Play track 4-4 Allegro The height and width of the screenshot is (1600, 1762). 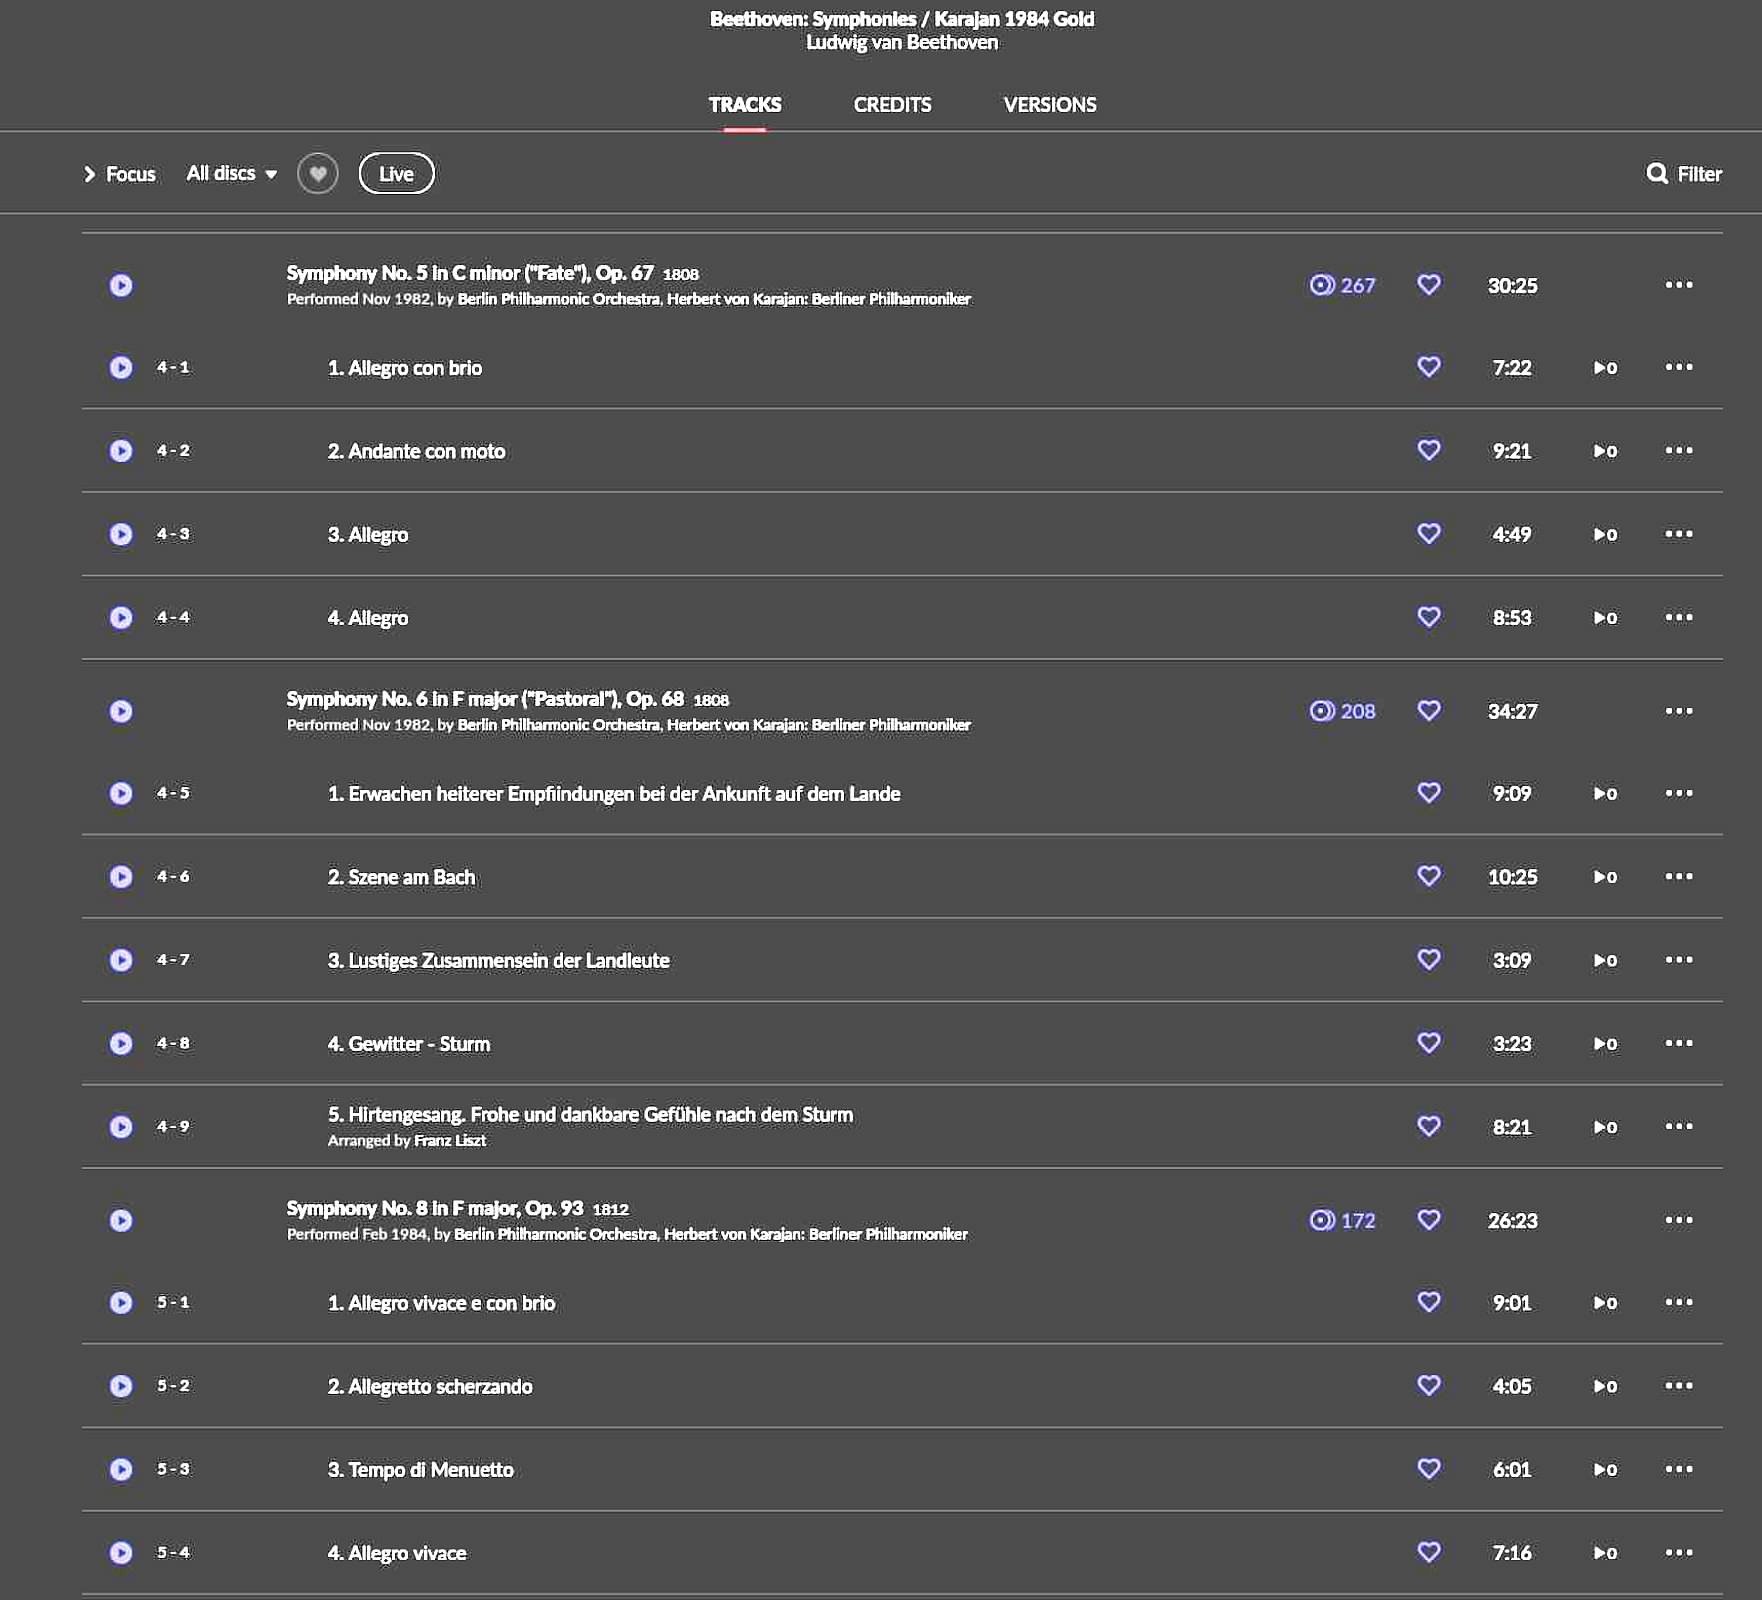[x=121, y=618]
